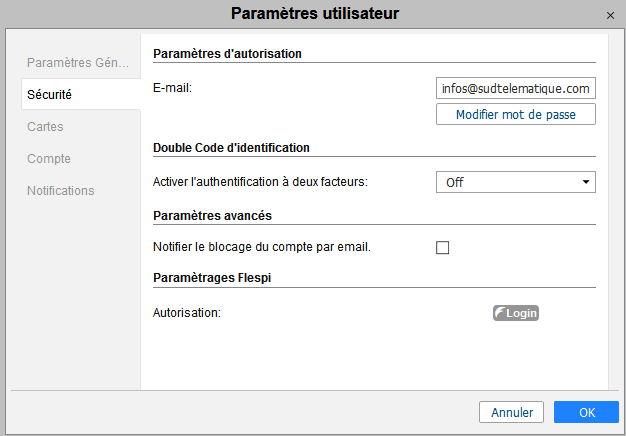Viewport: 626px width, 436px height.
Task: Close the Paramètres utilisateur dialog
Action: click(x=610, y=15)
